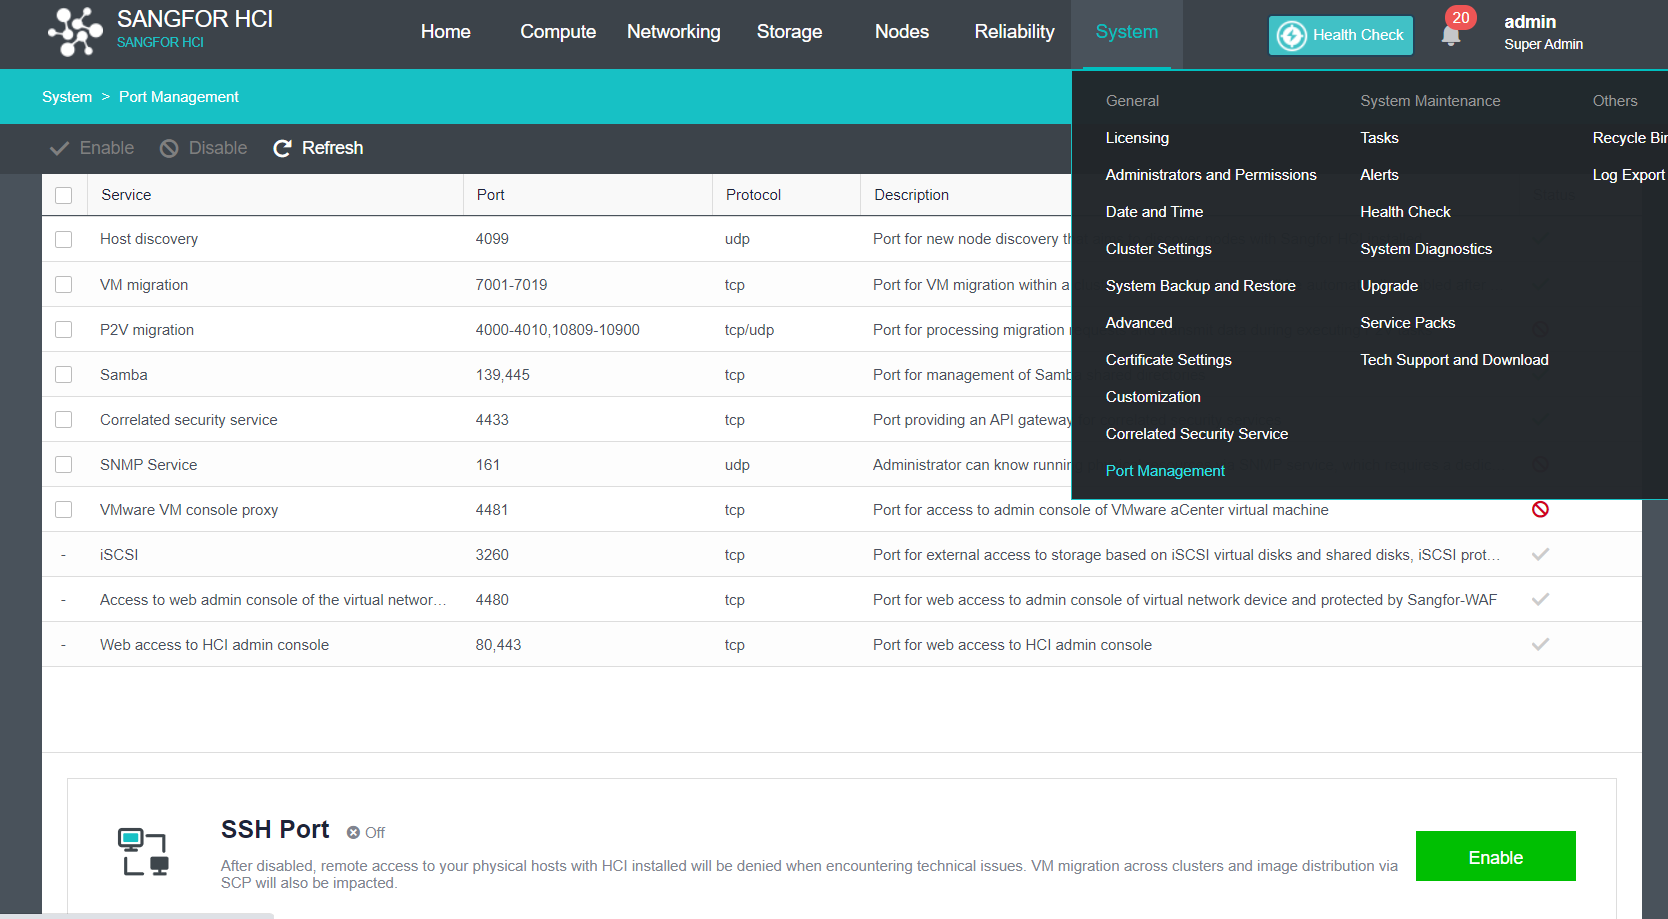
Task: Sort by the Port column header
Action: coord(490,195)
